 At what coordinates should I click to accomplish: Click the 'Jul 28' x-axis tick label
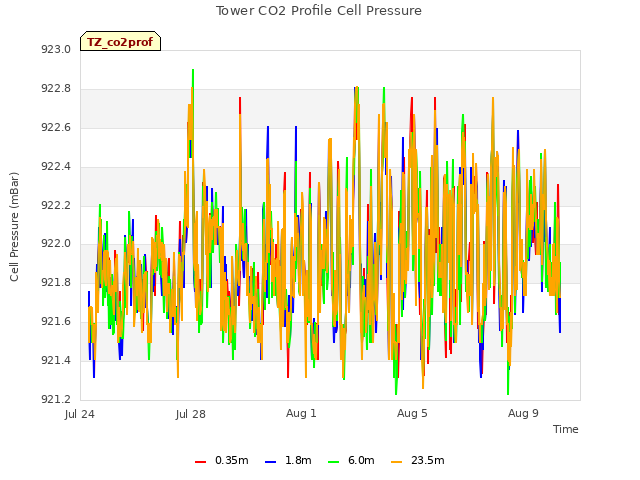[x=191, y=414]
